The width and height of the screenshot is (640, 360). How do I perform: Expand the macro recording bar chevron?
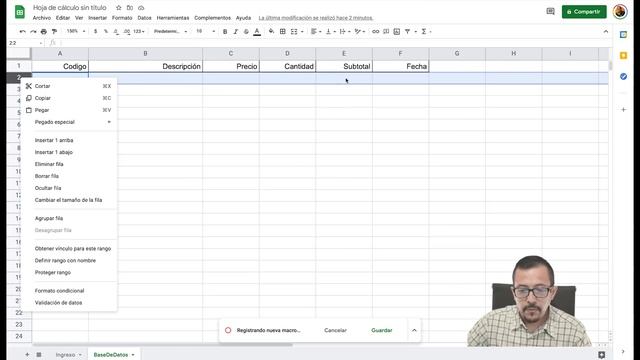tap(414, 330)
